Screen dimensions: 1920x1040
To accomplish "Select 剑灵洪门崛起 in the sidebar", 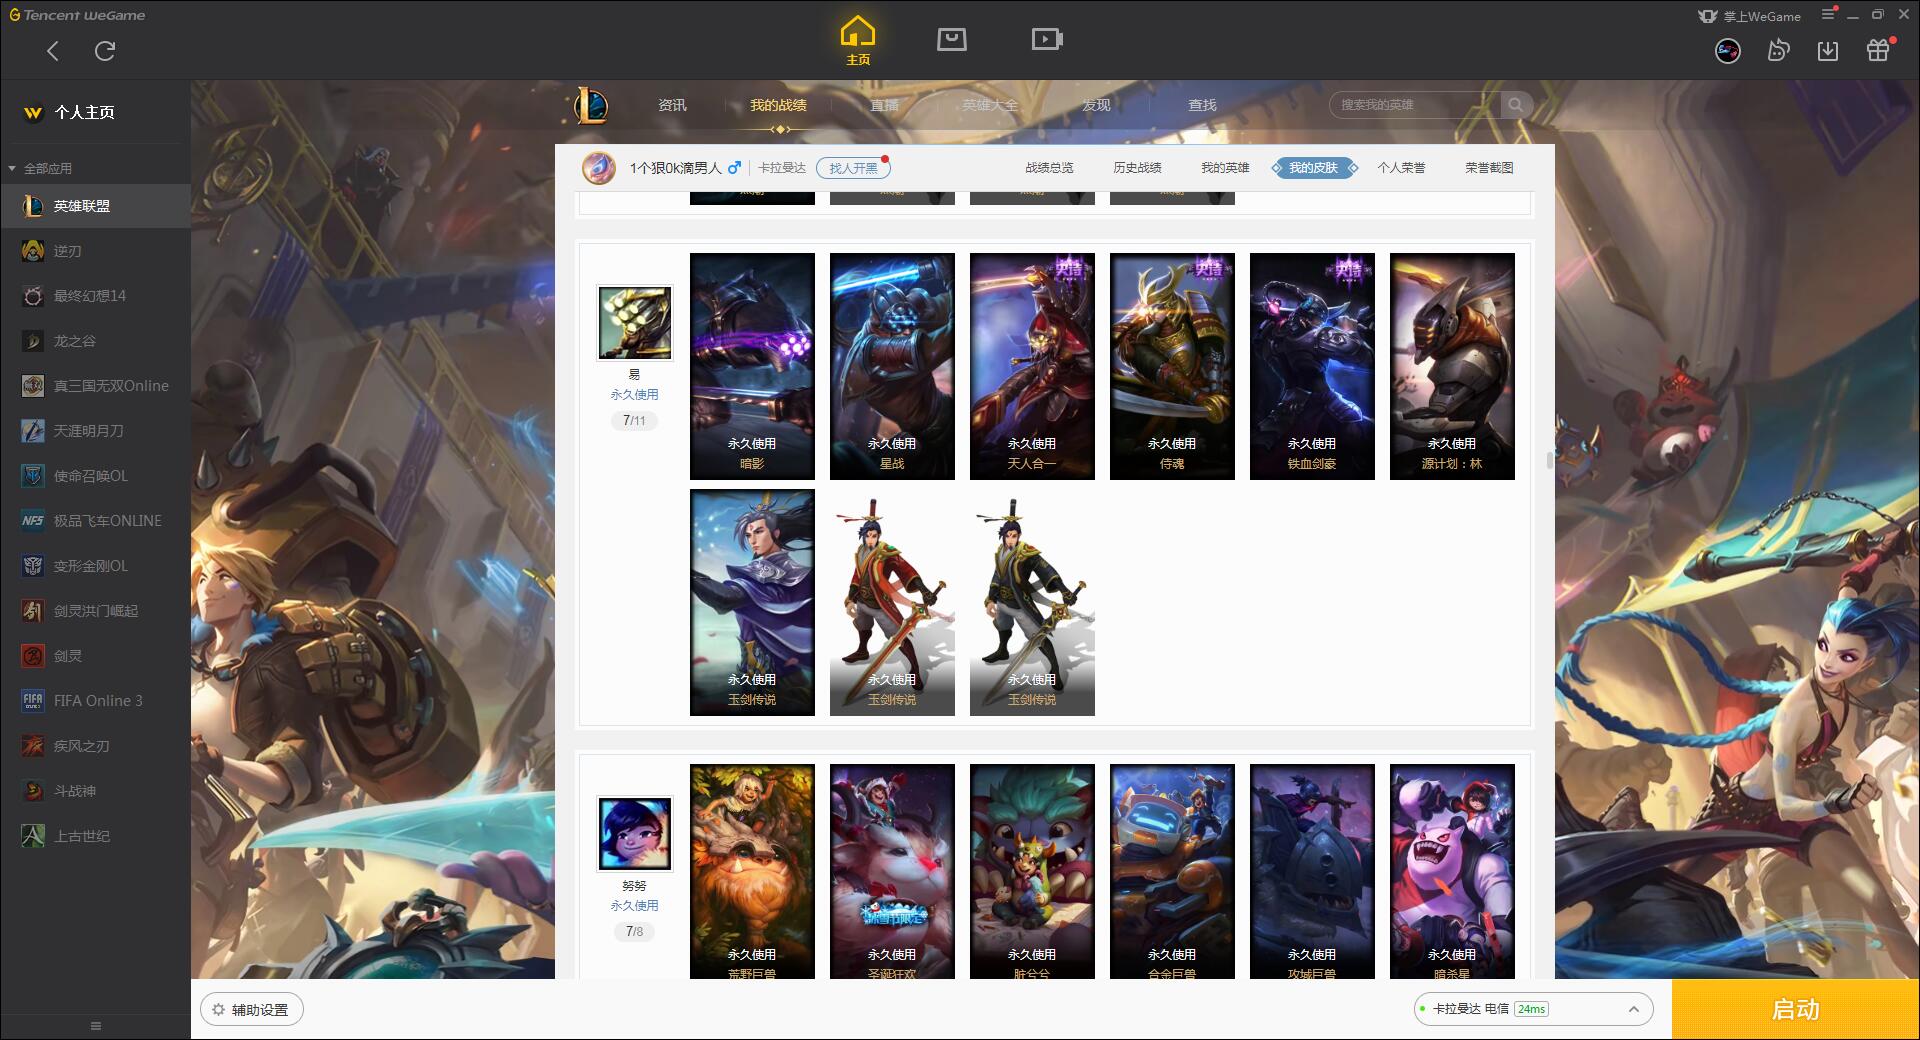I will pyautogui.click(x=95, y=611).
